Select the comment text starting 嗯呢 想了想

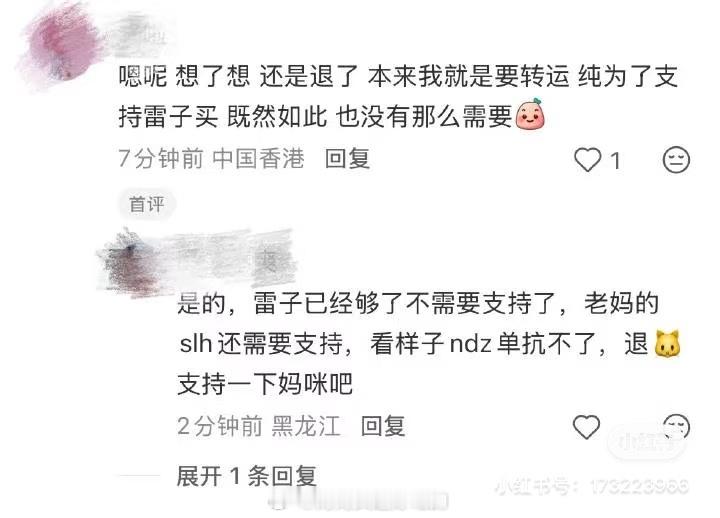(398, 96)
